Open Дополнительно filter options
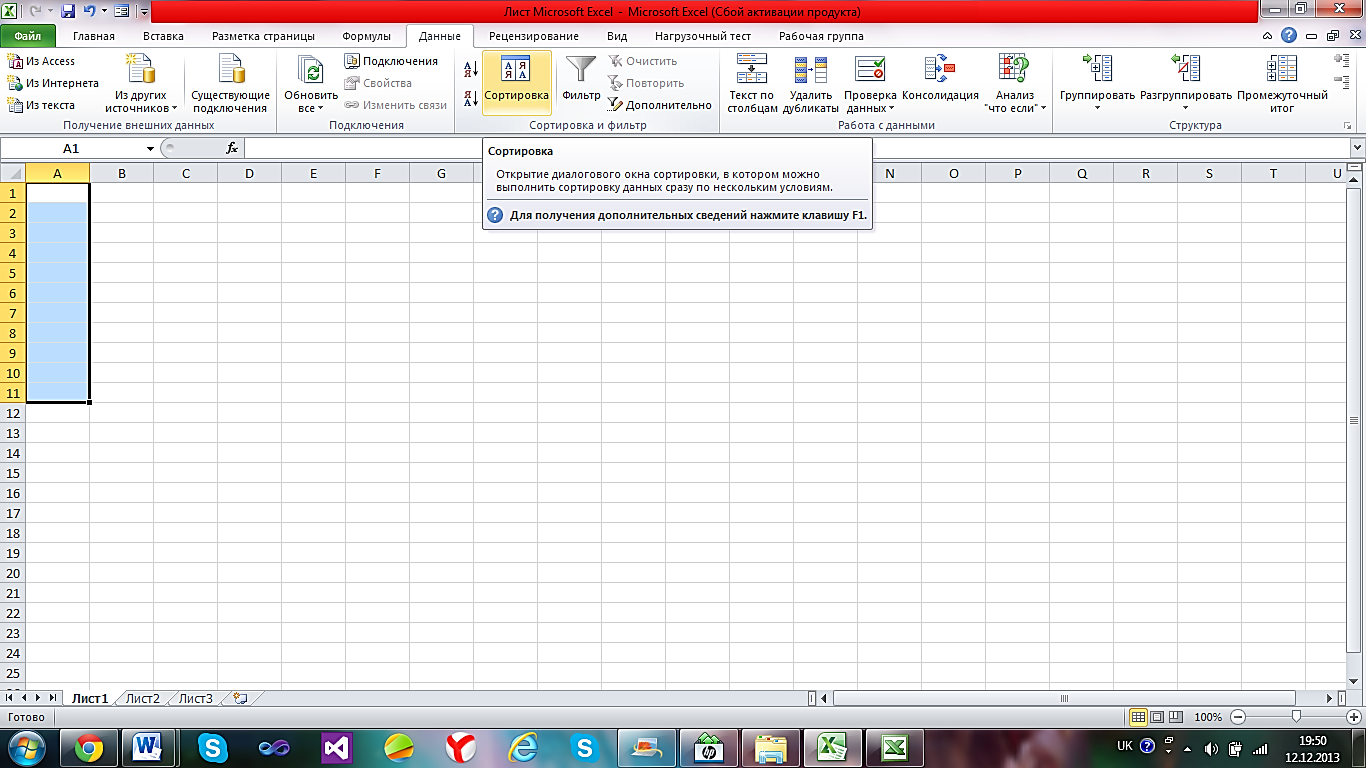Screen dimensions: 1366x768 (x=659, y=105)
